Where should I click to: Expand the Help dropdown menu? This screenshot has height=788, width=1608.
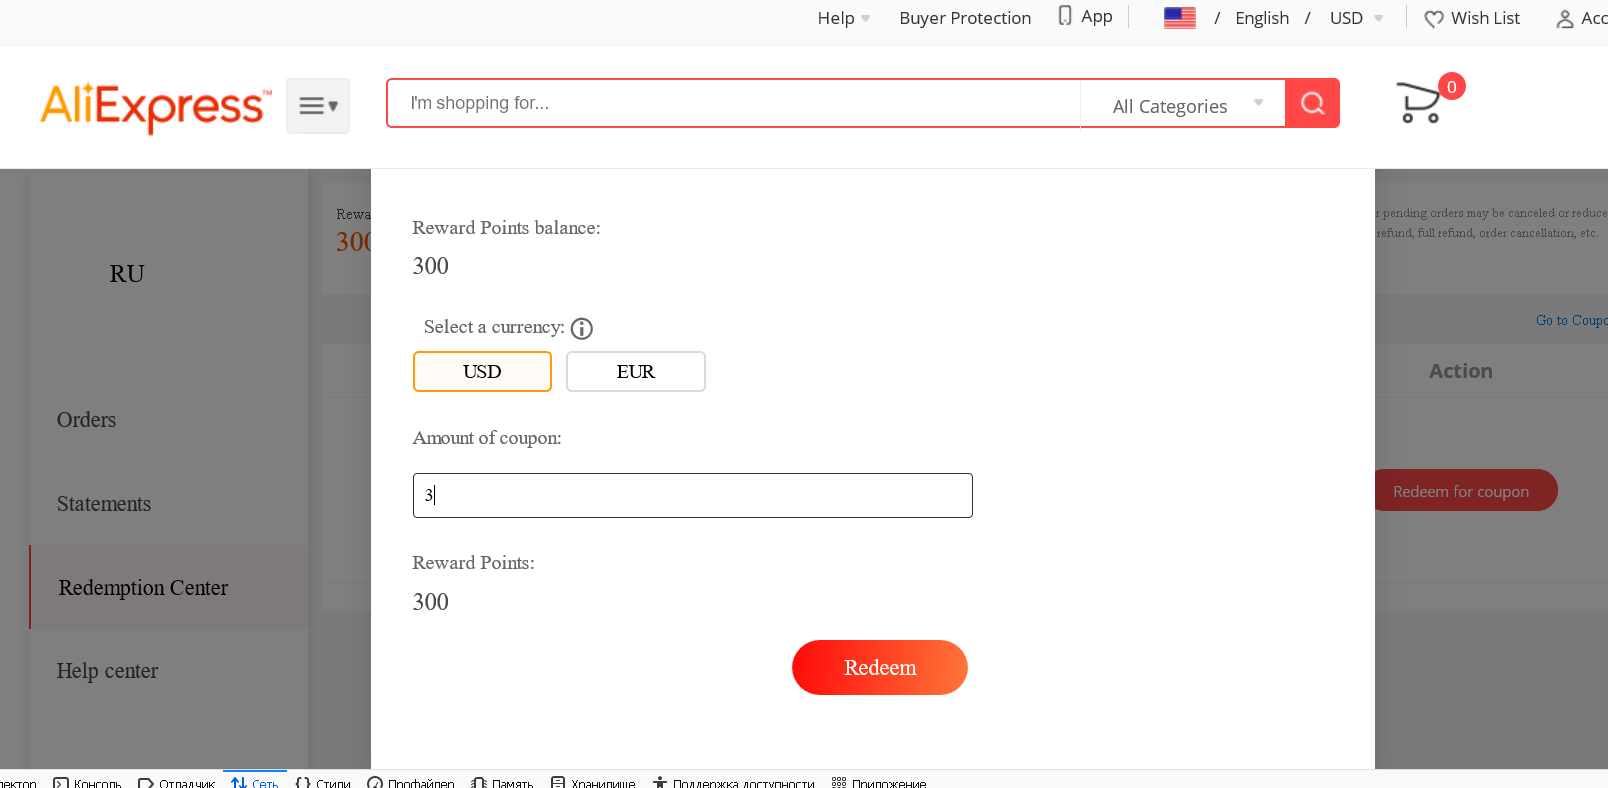click(843, 18)
